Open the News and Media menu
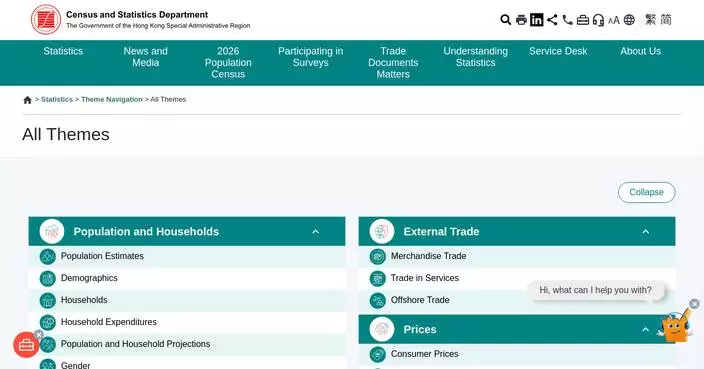Image resolution: width=704 pixels, height=369 pixels. tap(145, 57)
